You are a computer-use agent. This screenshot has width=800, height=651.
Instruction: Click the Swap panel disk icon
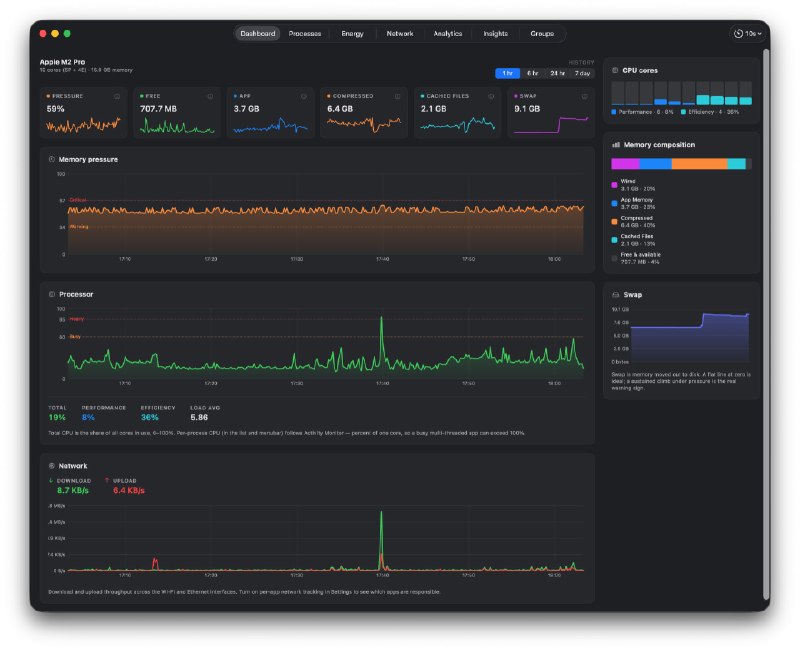pyautogui.click(x=616, y=295)
